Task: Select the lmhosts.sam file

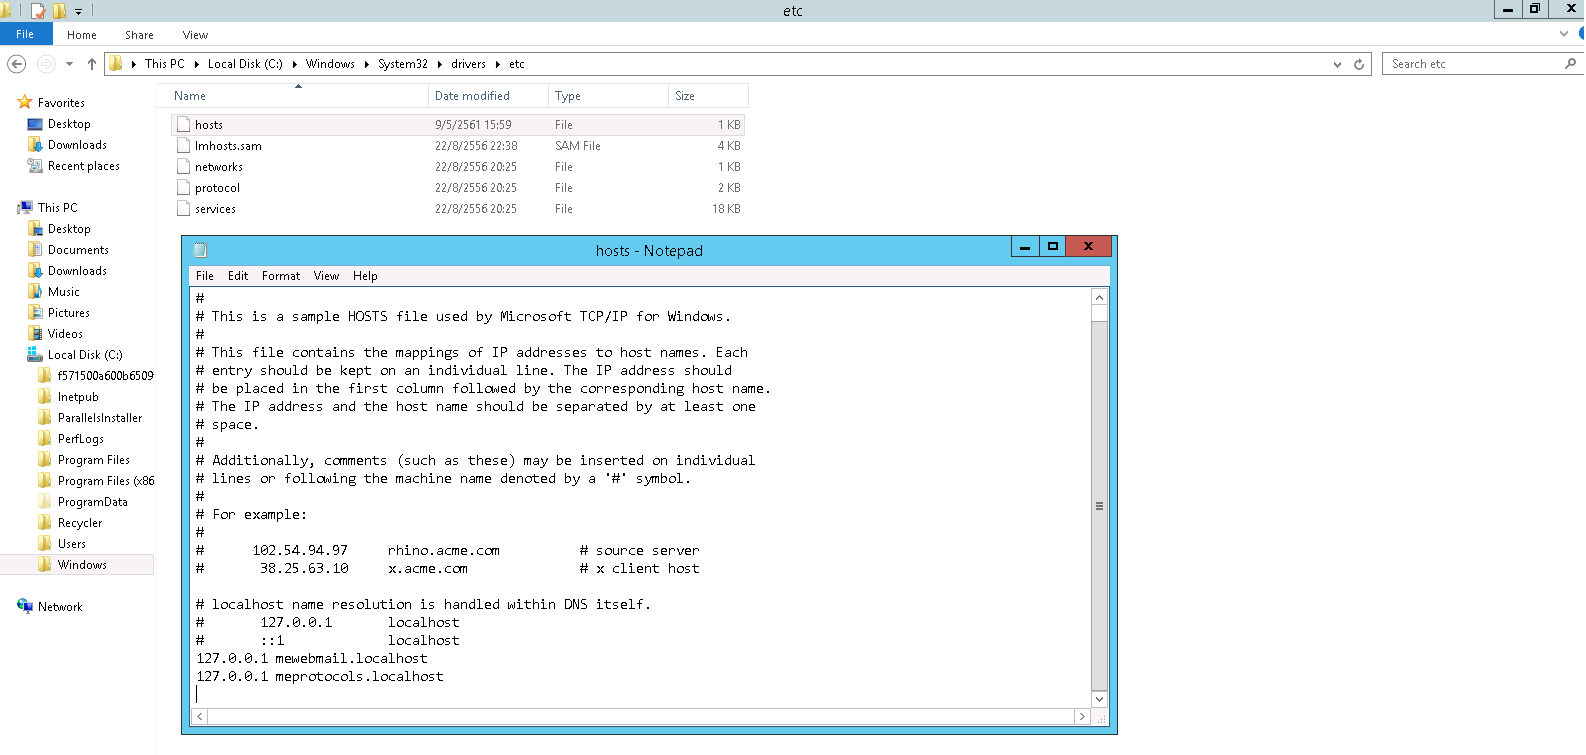Action: [x=228, y=146]
